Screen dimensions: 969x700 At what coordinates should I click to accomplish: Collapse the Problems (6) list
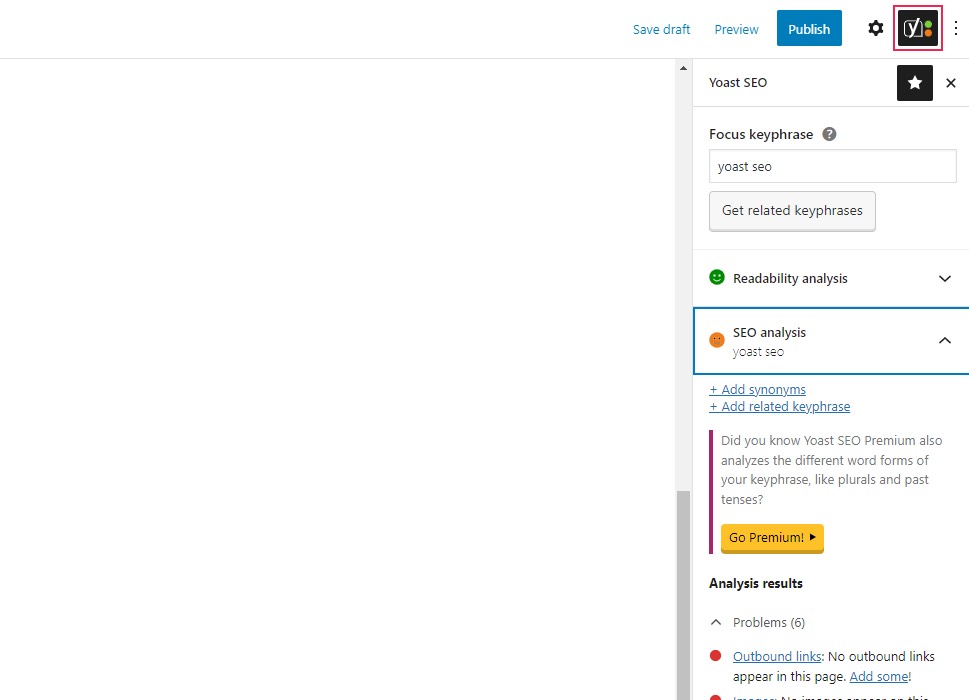(715, 622)
